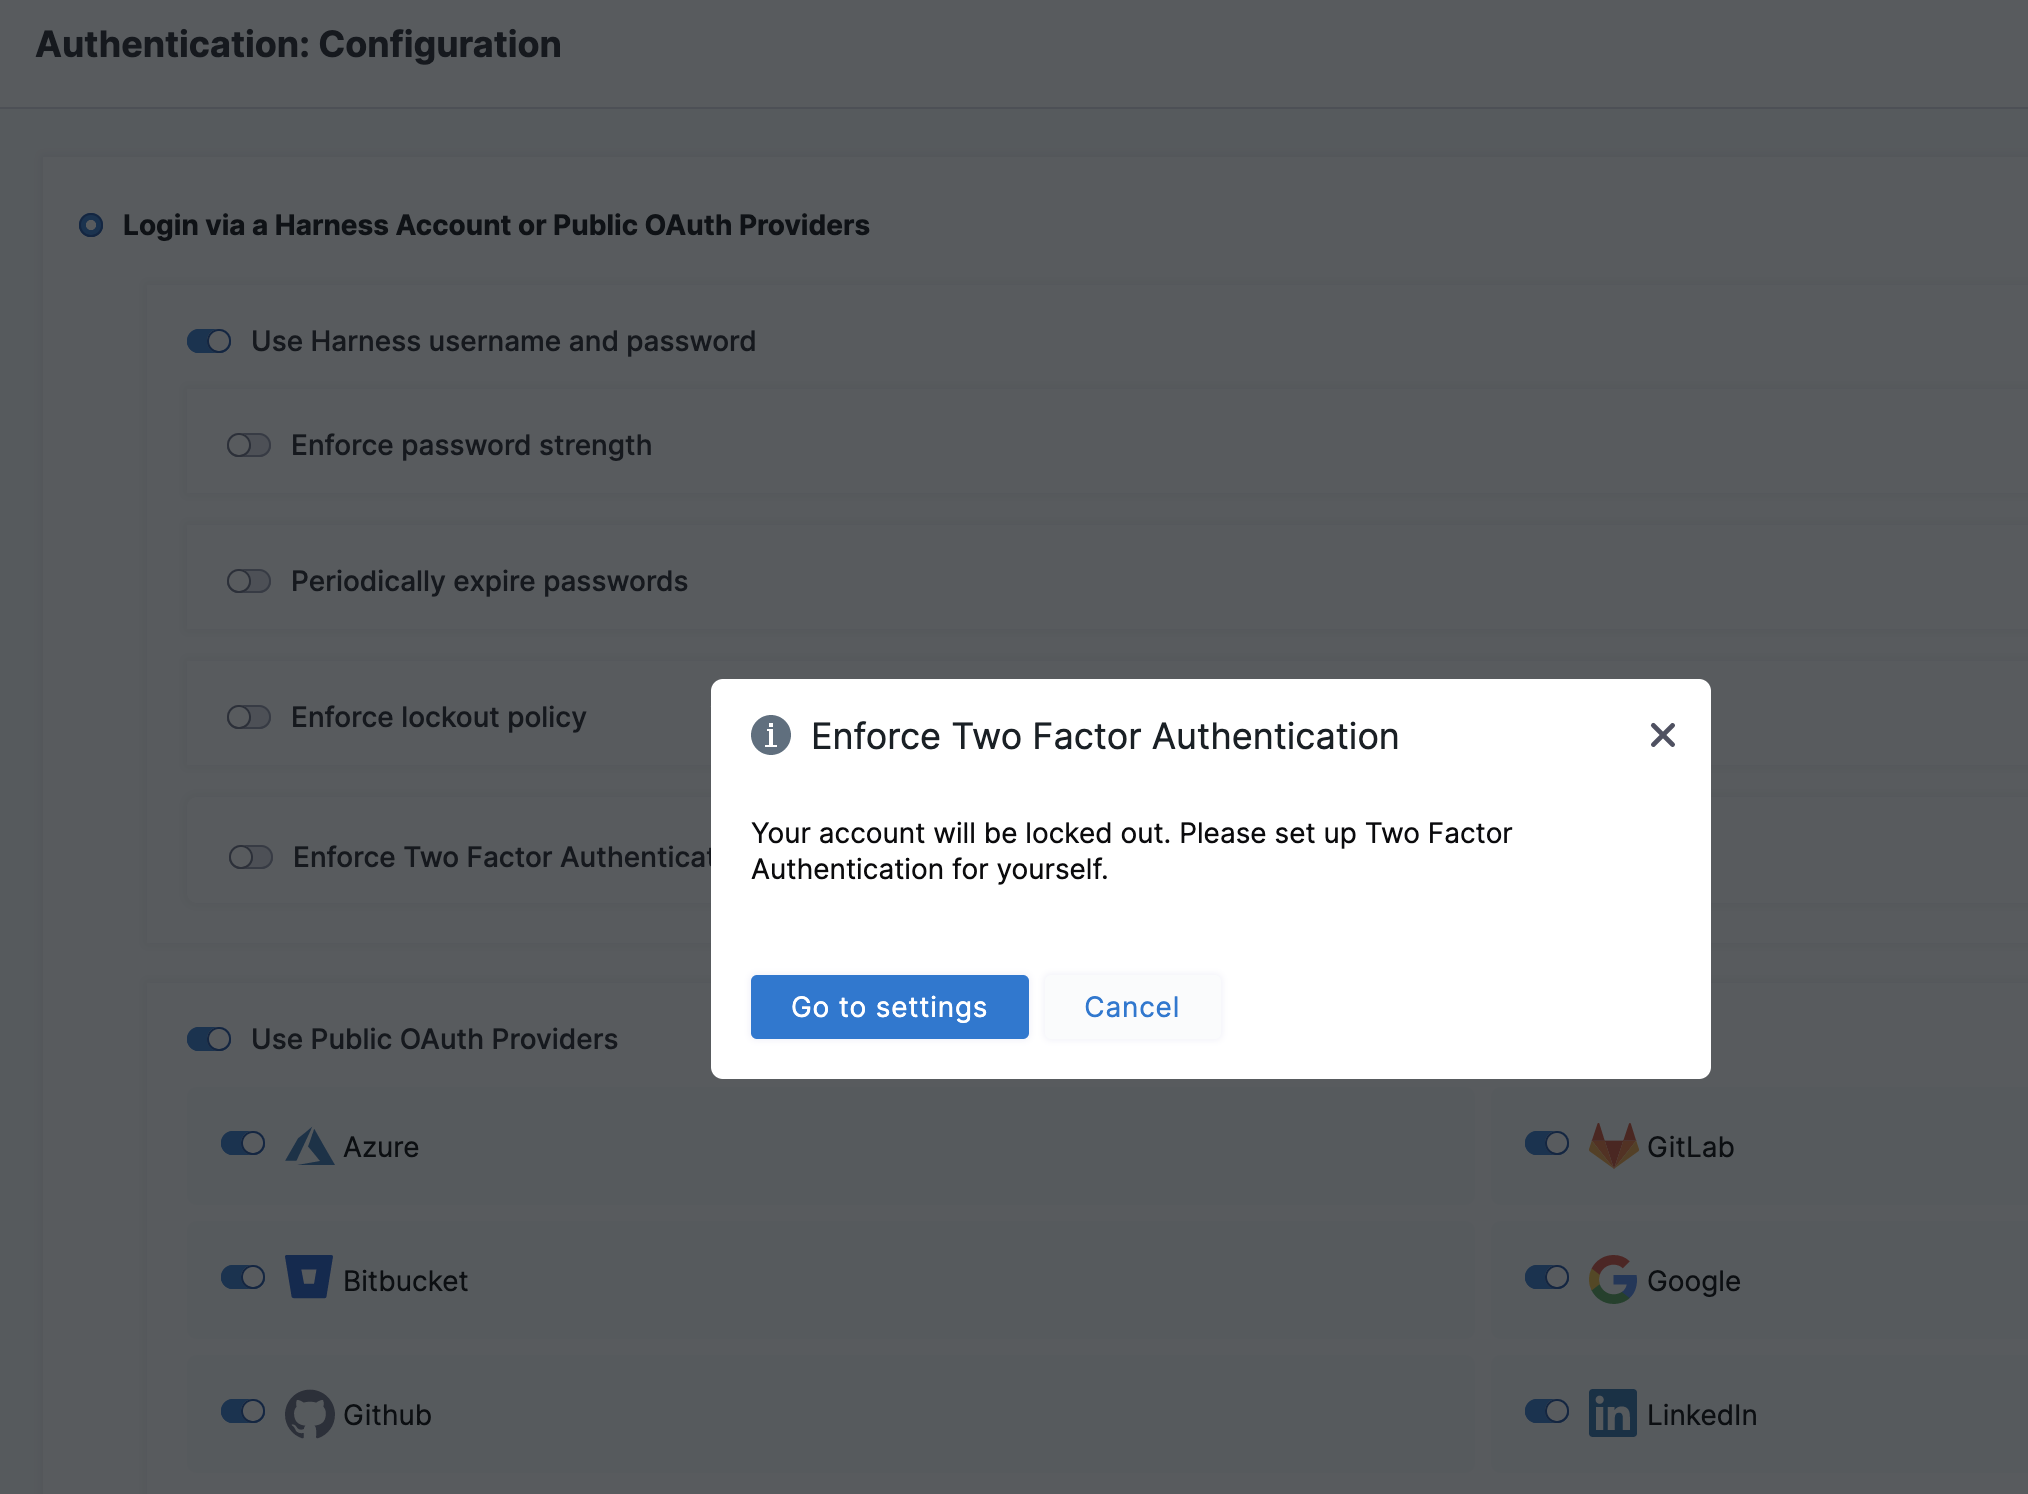Enable Enforce lockout policy switch
2028x1494 pixels.
249,717
